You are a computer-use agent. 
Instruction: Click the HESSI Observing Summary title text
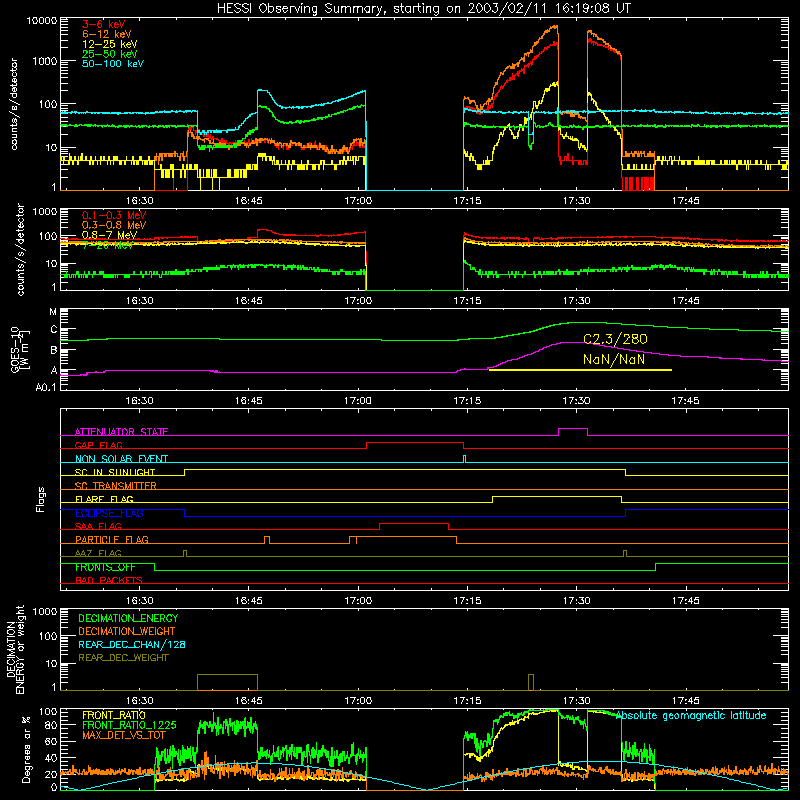[x=423, y=8]
